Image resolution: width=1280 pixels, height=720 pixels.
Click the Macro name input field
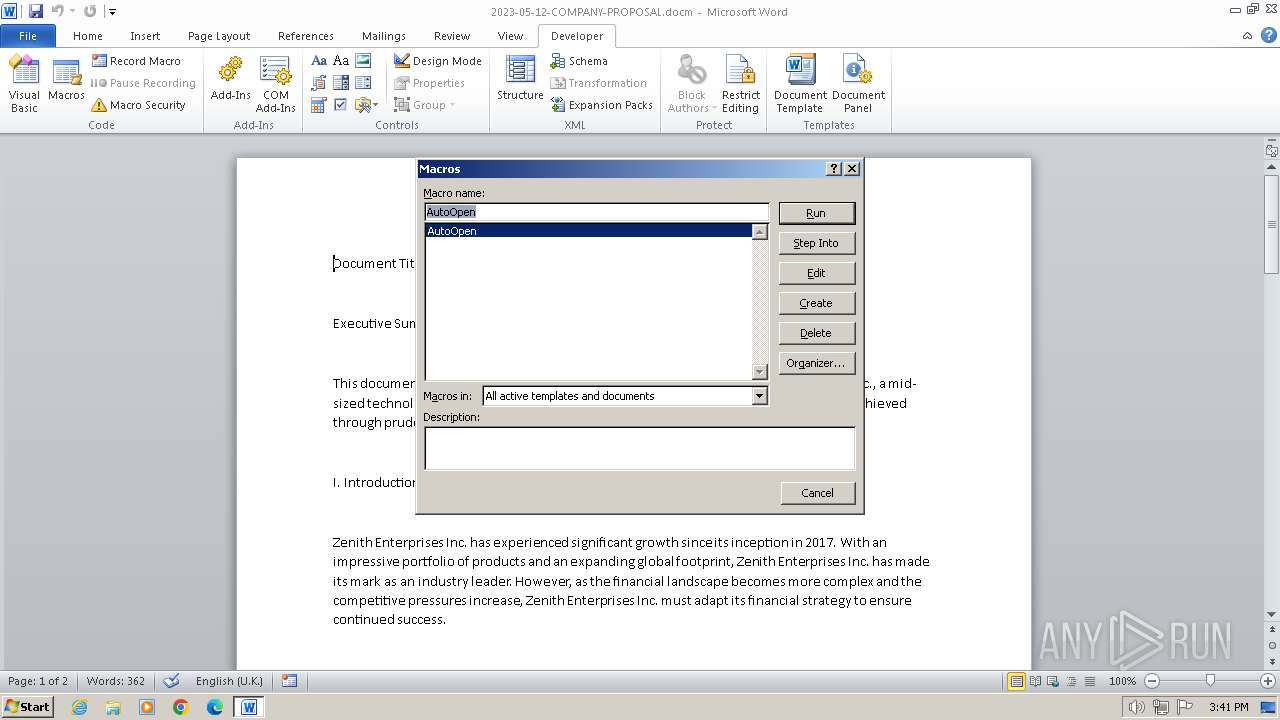pyautogui.click(x=596, y=212)
